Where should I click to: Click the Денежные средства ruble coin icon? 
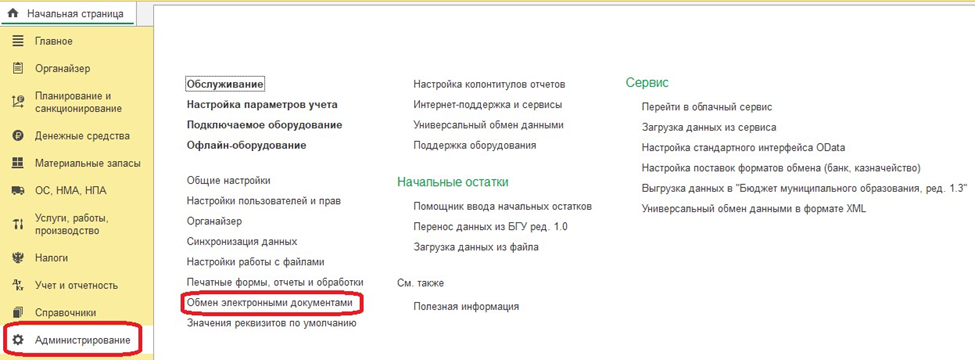[17, 136]
